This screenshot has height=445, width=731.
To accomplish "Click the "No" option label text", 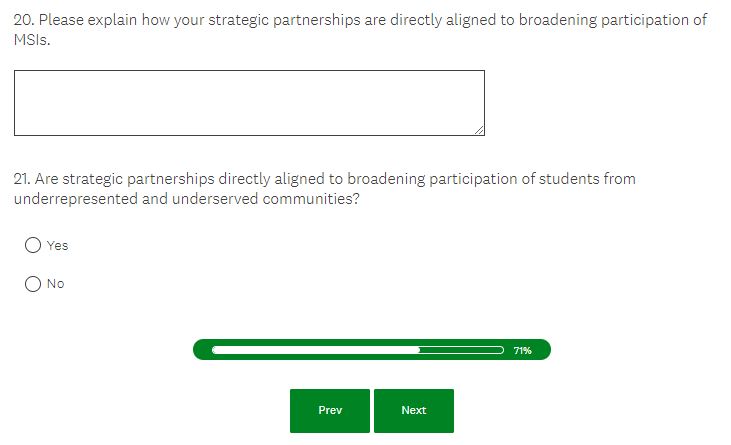I will (56, 283).
